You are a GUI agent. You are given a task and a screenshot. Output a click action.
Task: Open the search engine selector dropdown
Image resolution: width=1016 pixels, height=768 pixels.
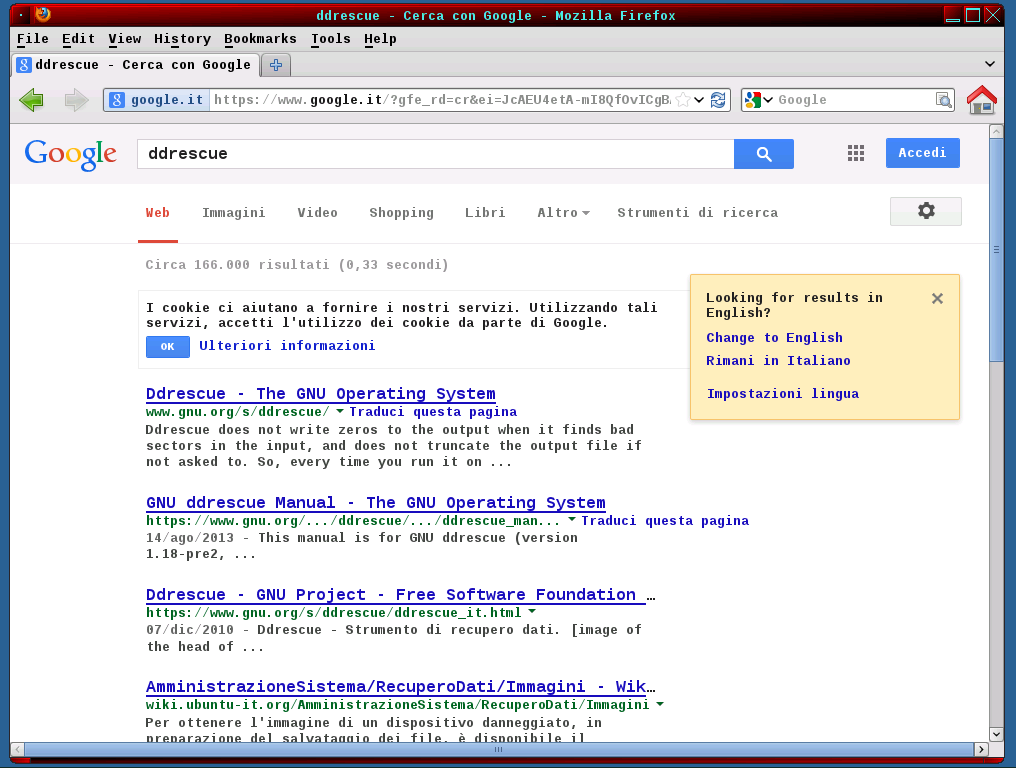(760, 100)
